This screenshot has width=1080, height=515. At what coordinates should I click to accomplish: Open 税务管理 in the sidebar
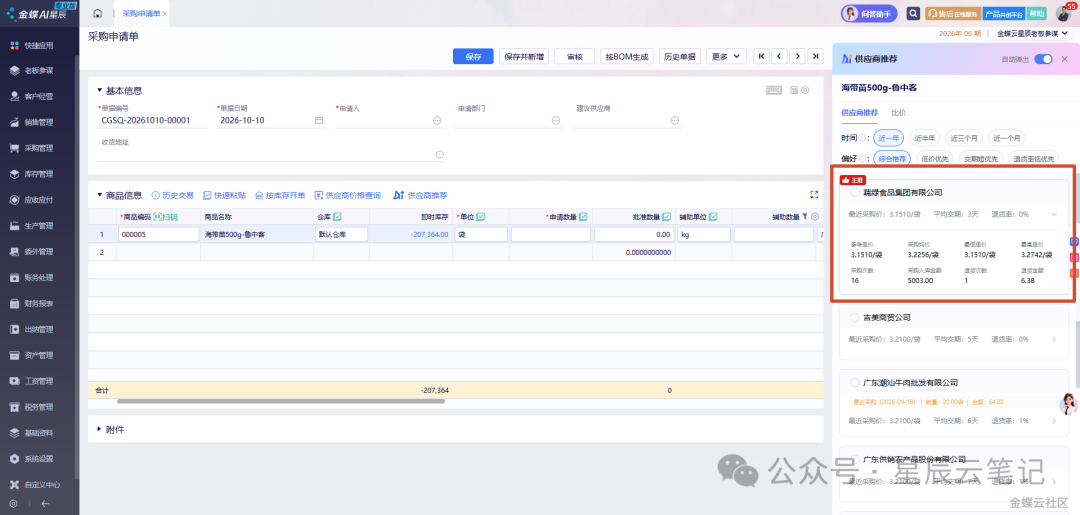click(41, 408)
